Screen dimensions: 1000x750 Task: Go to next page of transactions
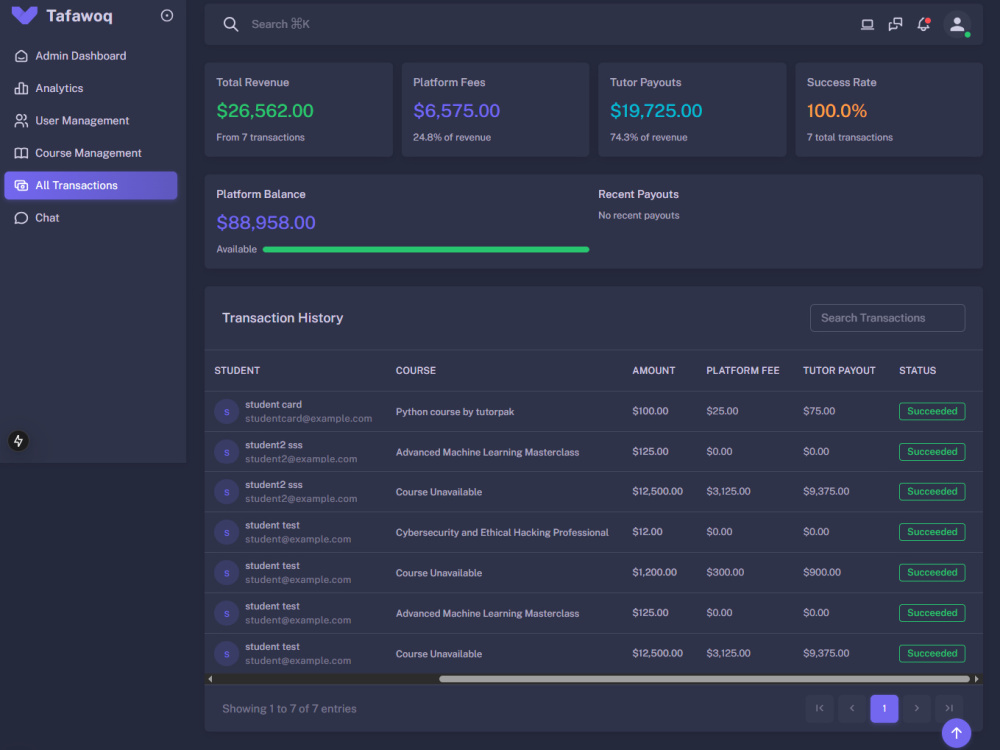point(916,709)
